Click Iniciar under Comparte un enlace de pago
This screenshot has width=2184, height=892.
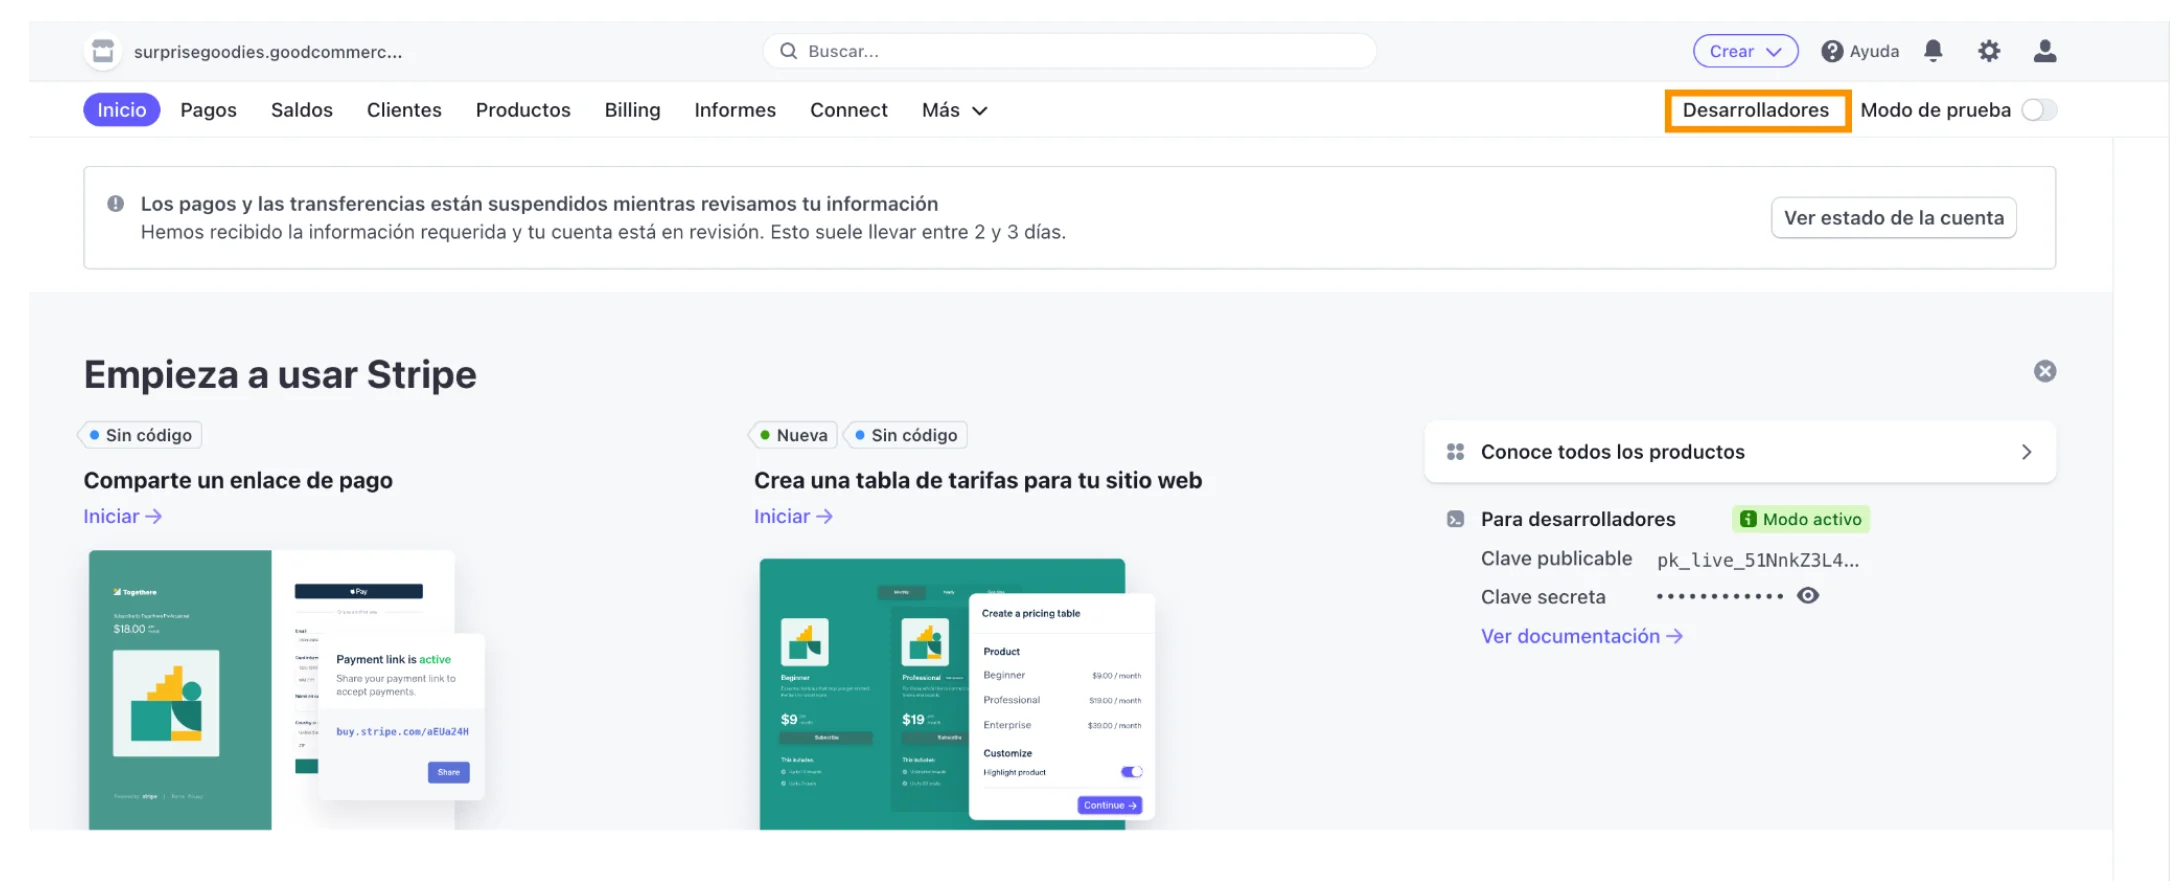[x=122, y=516]
